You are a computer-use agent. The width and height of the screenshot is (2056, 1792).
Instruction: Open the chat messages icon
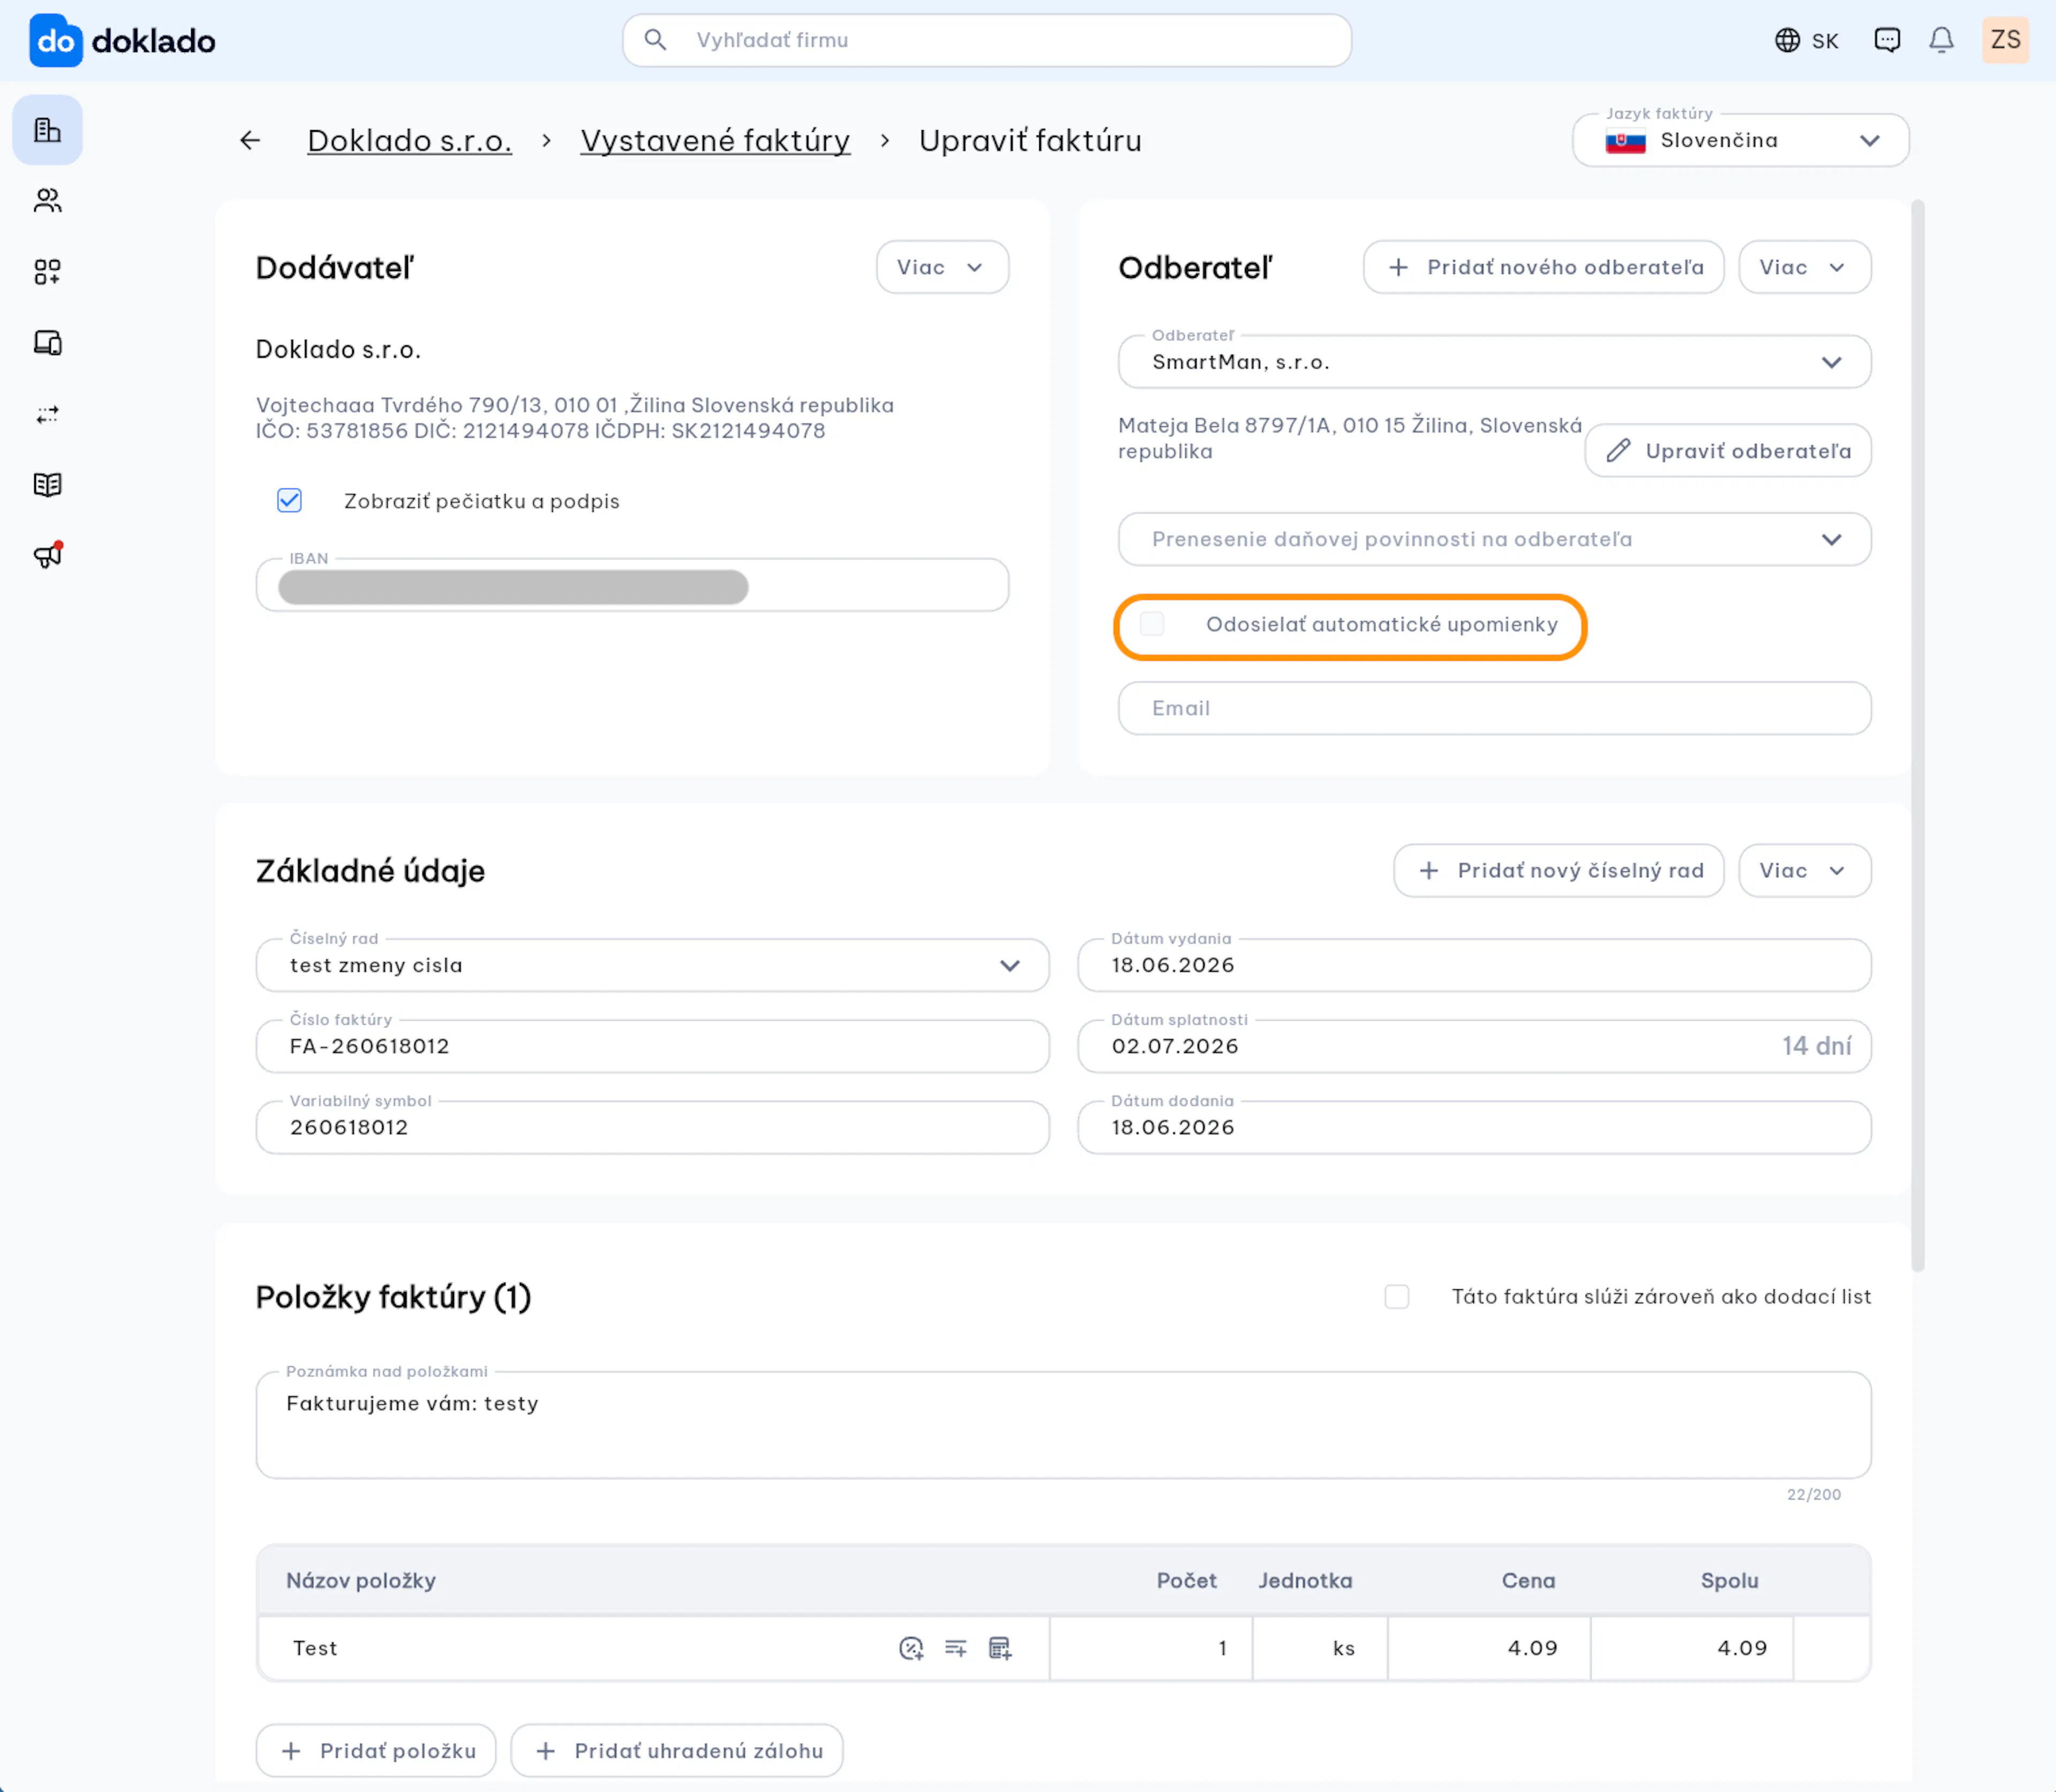[x=1887, y=40]
